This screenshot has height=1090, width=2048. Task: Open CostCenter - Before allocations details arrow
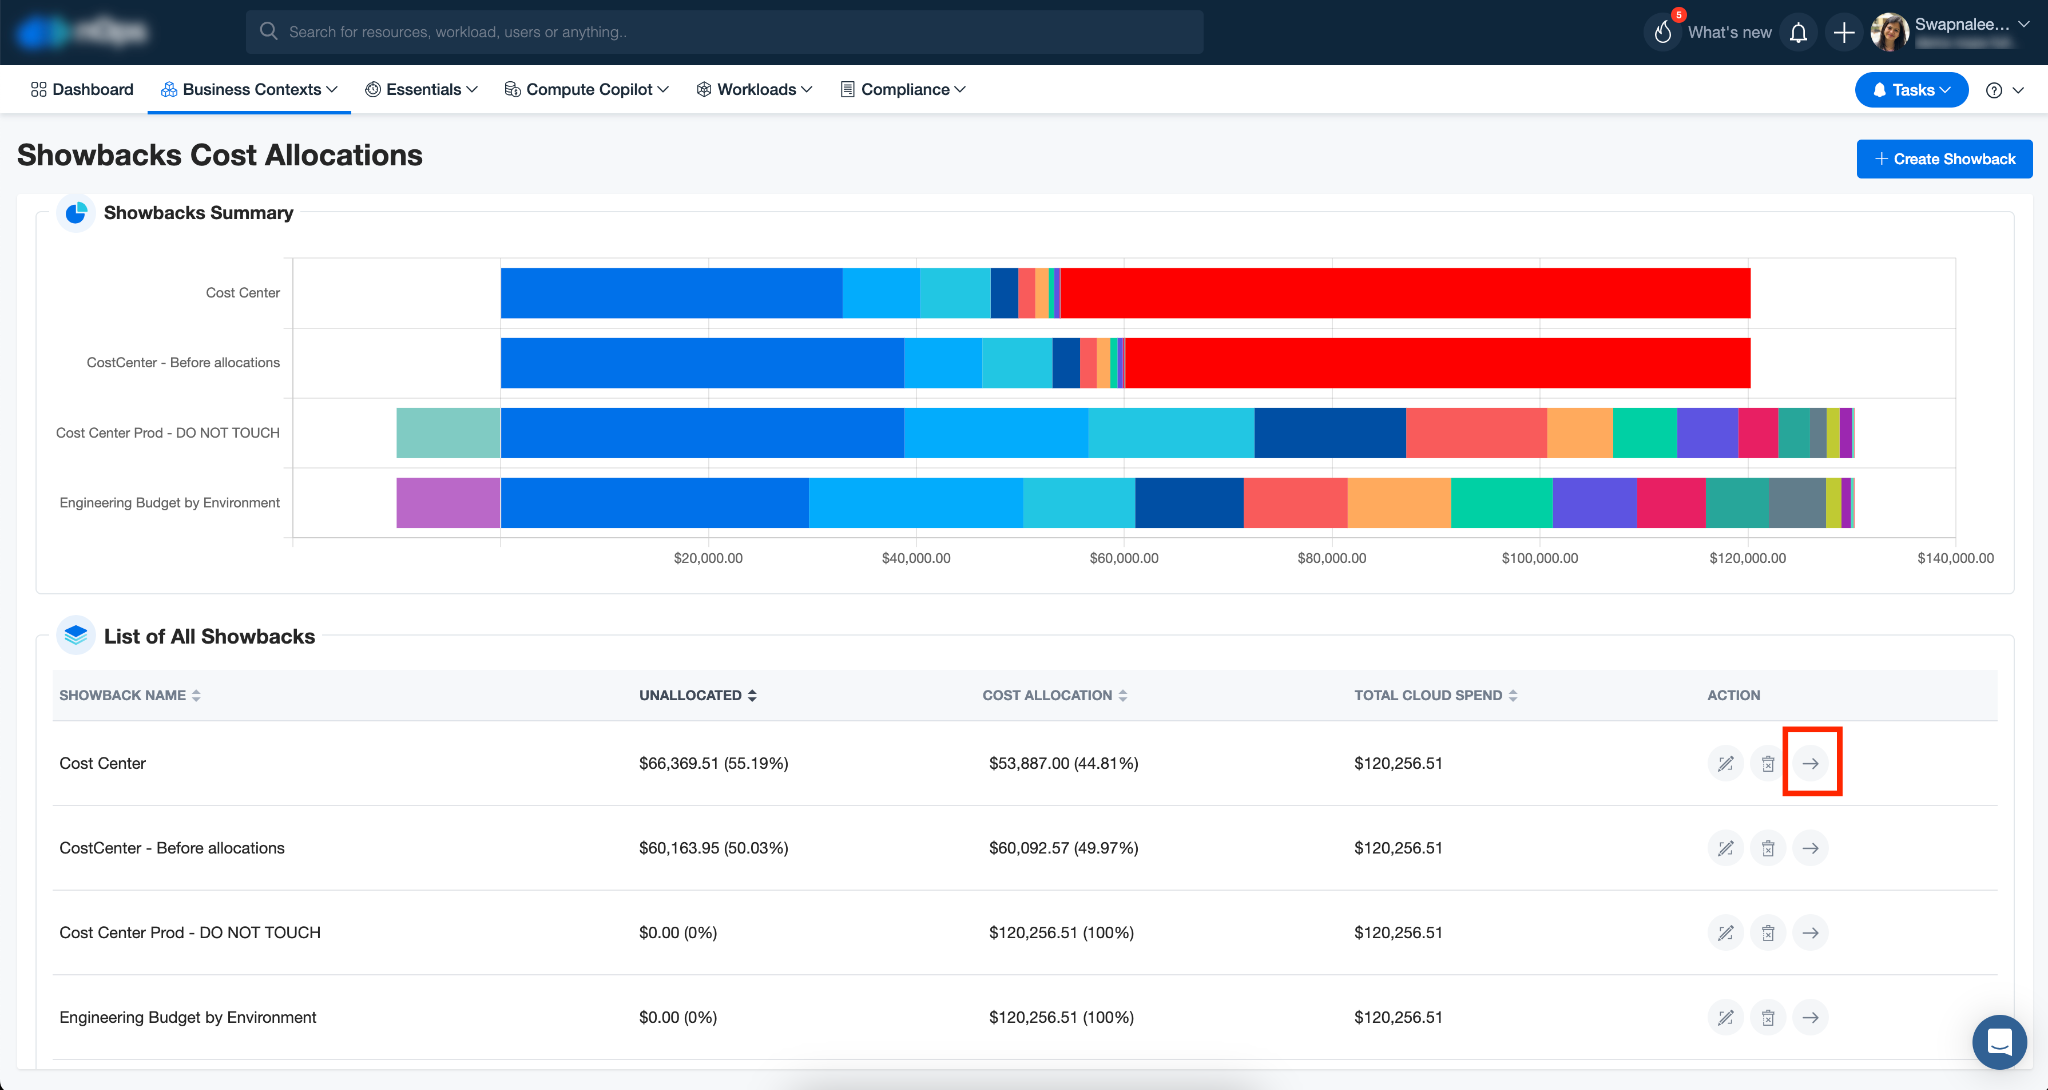point(1810,848)
